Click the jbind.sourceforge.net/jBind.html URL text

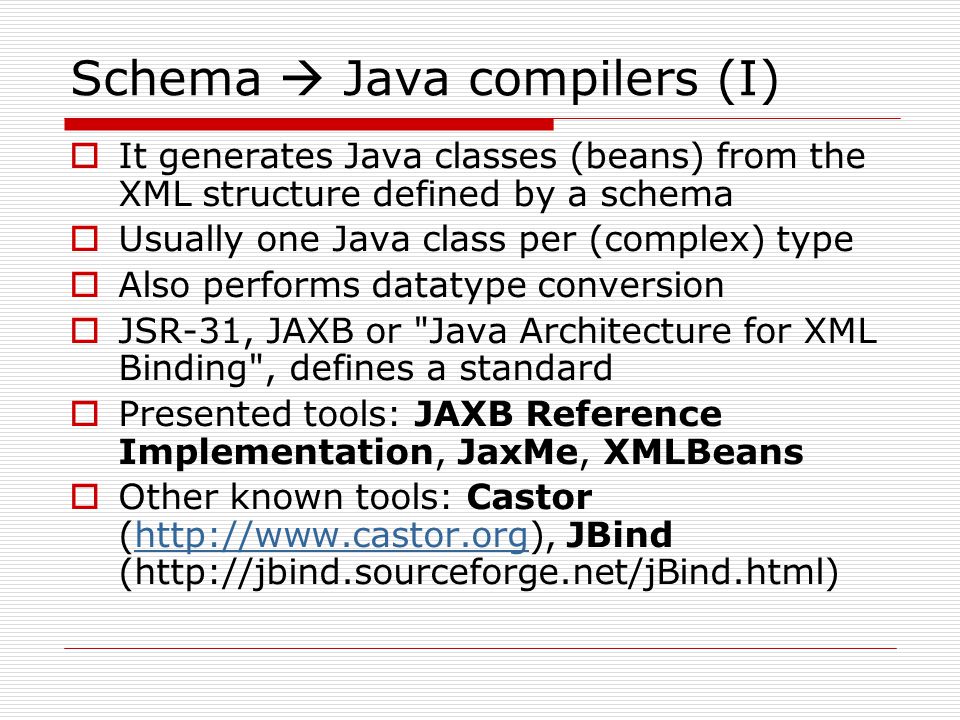(x=479, y=574)
